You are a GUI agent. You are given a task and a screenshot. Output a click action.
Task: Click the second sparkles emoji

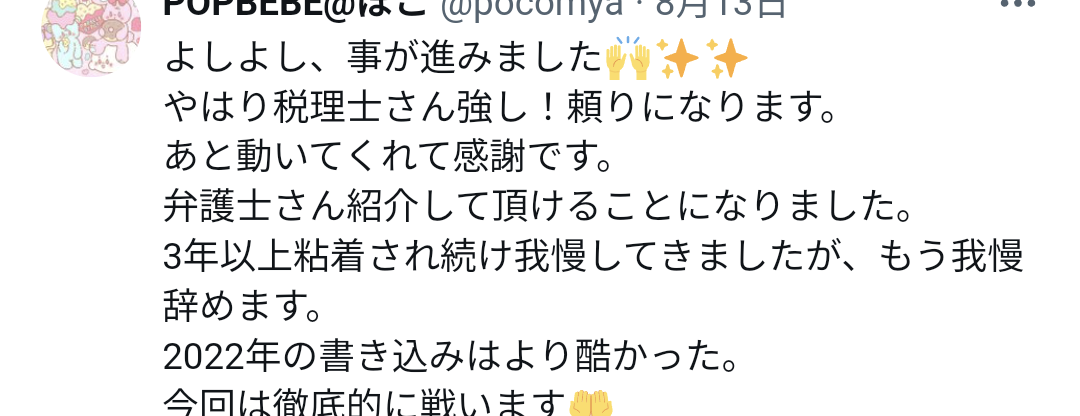pos(726,59)
